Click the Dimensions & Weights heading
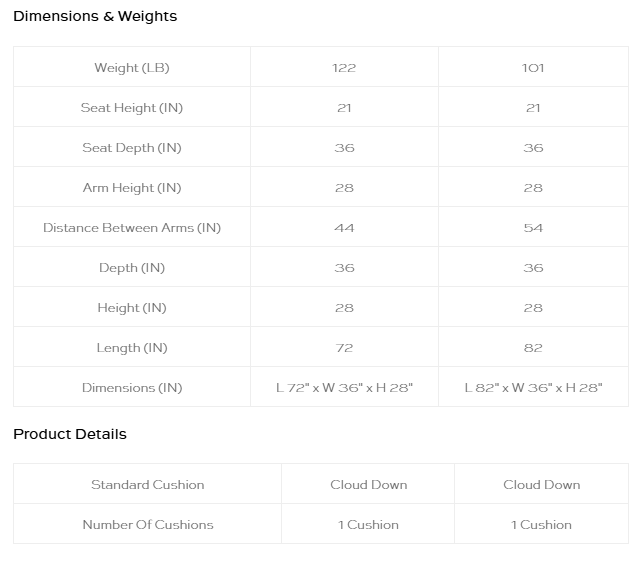The image size is (644, 566). (95, 16)
